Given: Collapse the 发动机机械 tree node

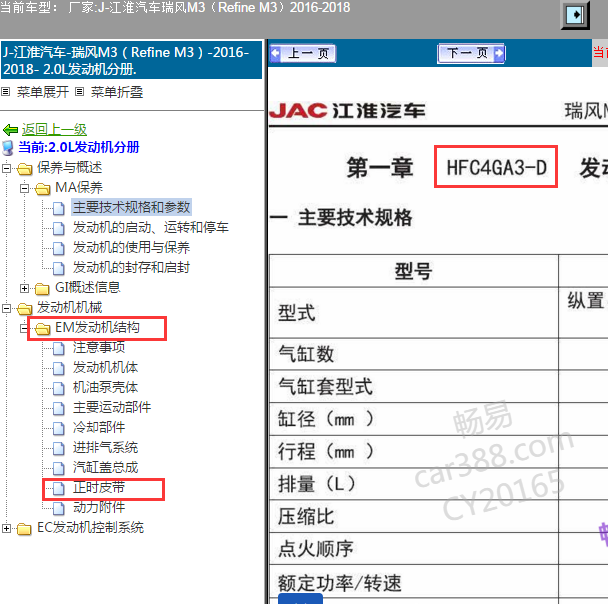Looking at the screenshot, I should click(6, 309).
